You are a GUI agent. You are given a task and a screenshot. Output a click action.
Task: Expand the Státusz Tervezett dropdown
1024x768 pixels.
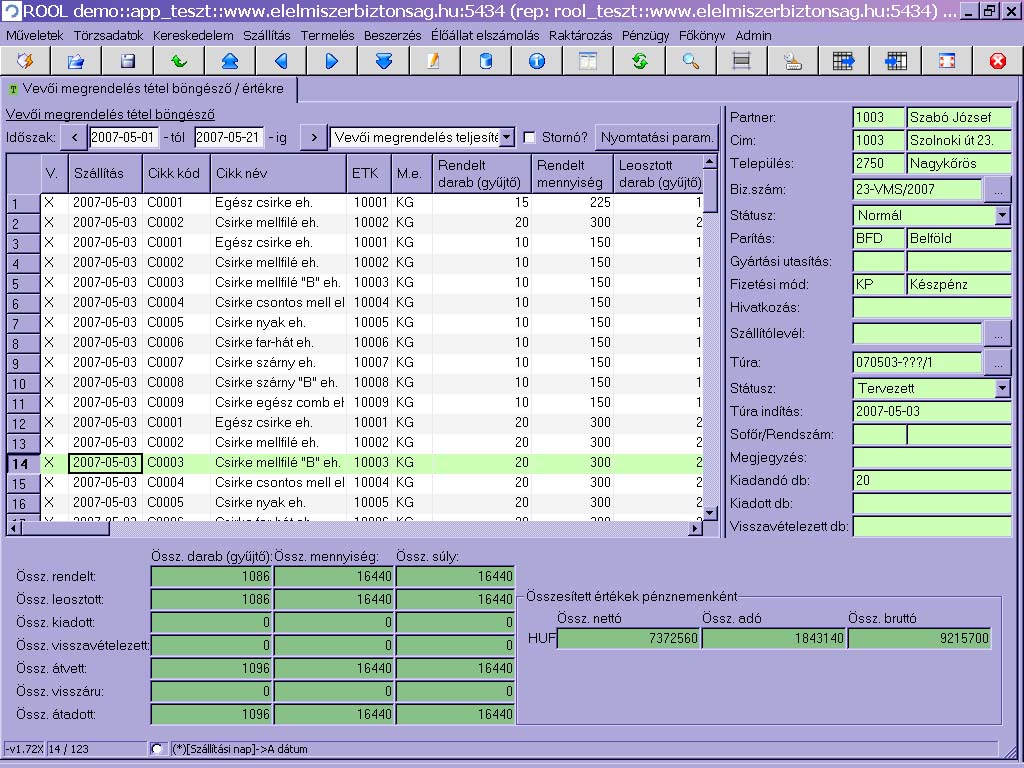(1002, 388)
